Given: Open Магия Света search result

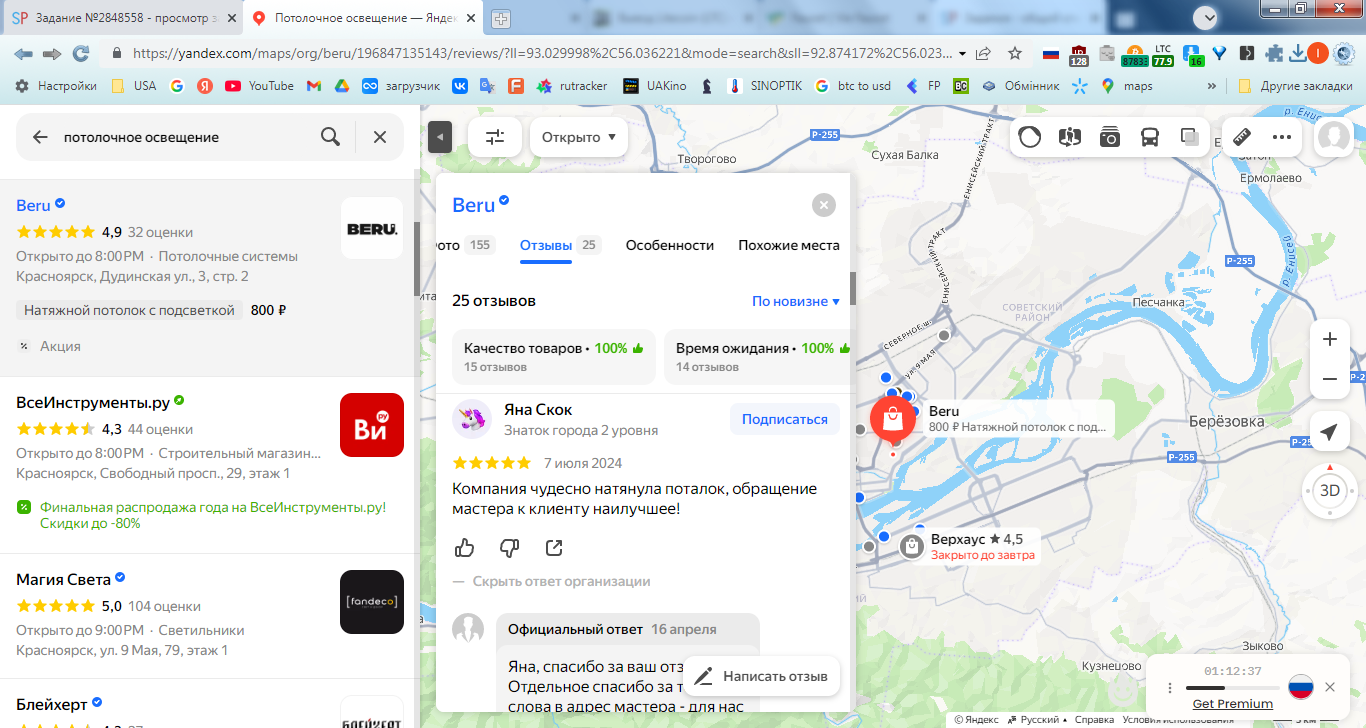Looking at the screenshot, I should 62,579.
